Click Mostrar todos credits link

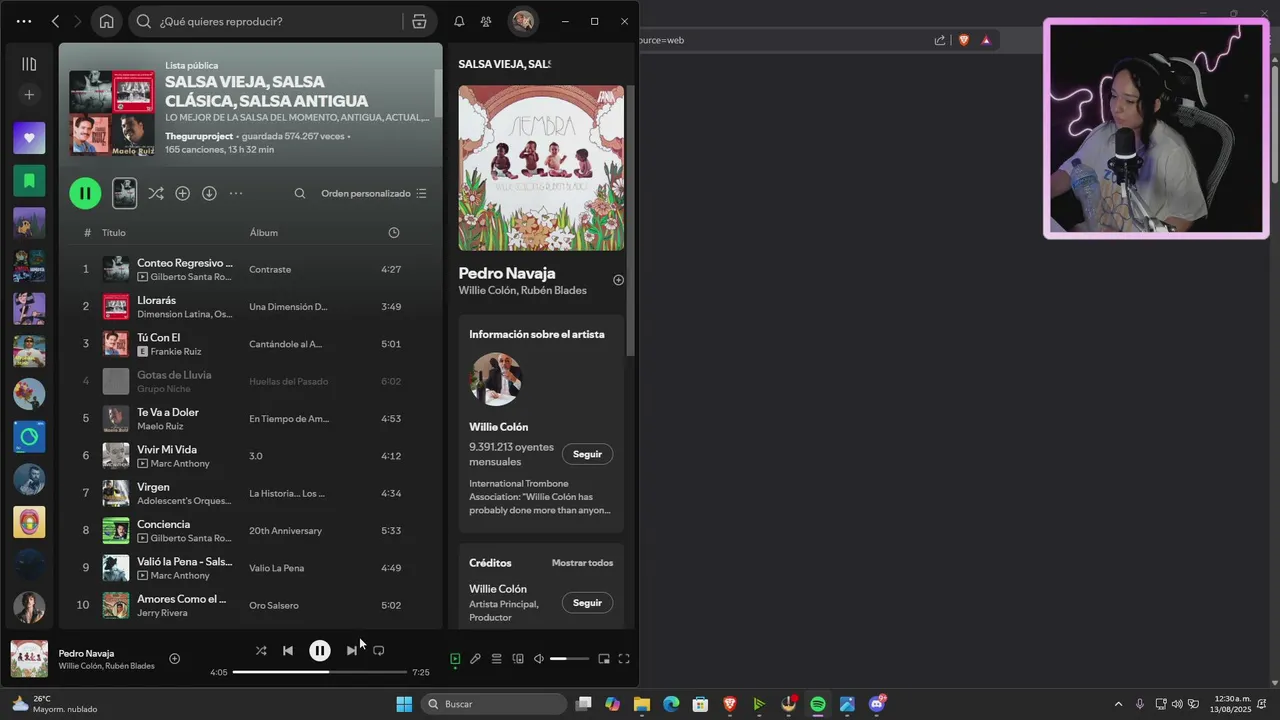tap(582, 563)
